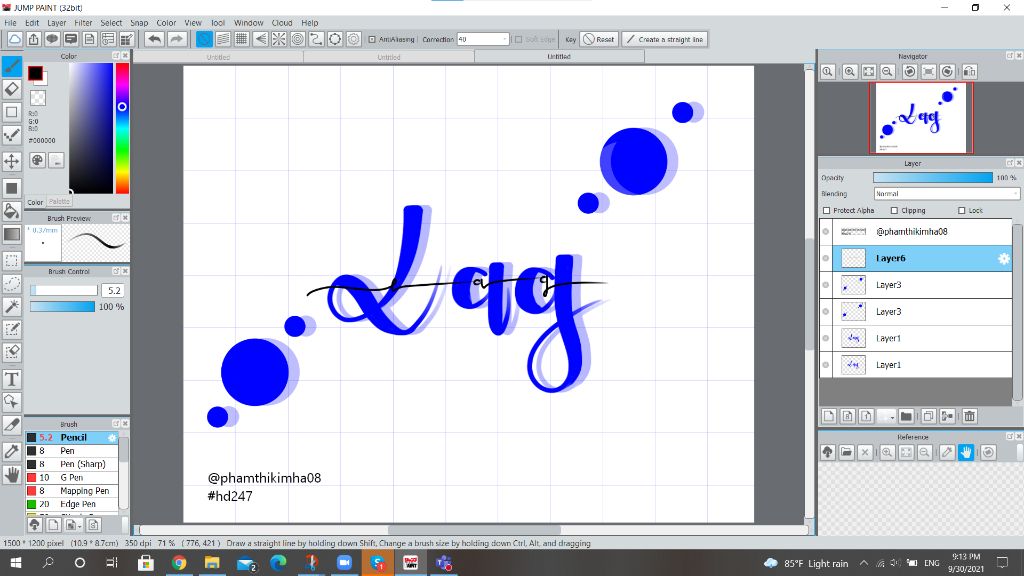Enable the concentric circle snap guide
Screen dimensions: 1024x576
coord(298,39)
